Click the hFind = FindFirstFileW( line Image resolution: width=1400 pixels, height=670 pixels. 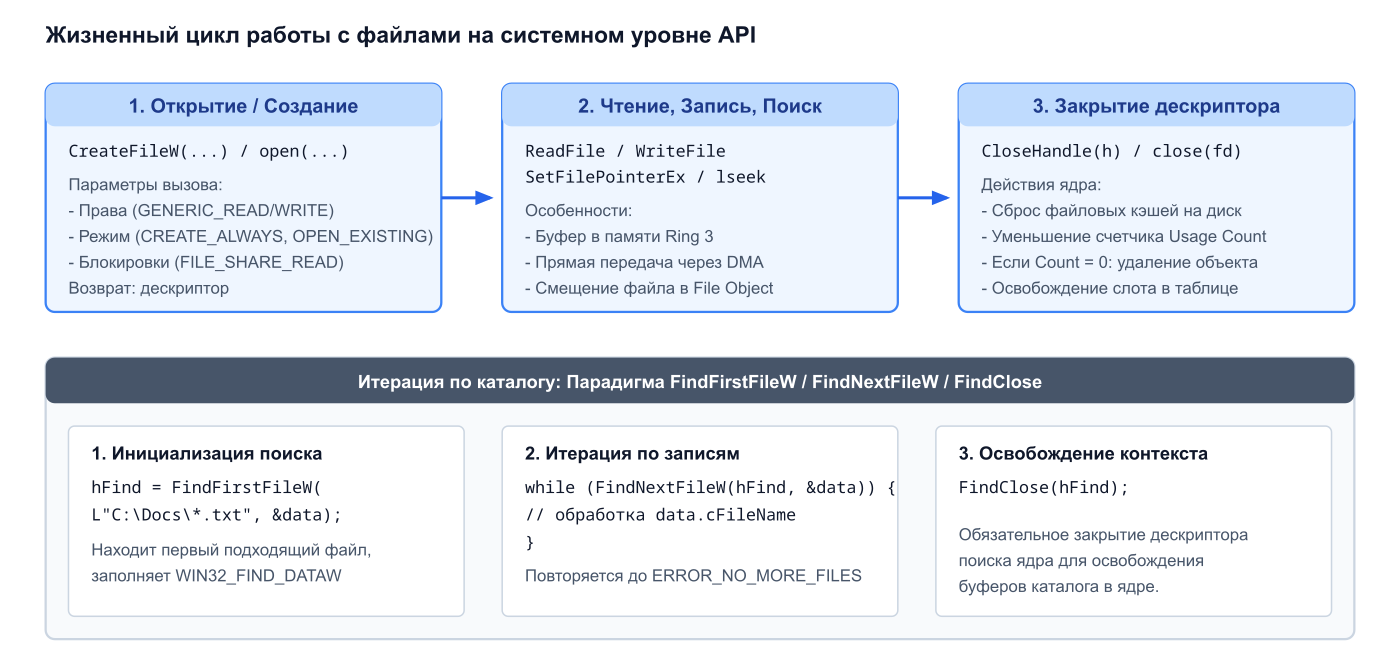coord(205,488)
